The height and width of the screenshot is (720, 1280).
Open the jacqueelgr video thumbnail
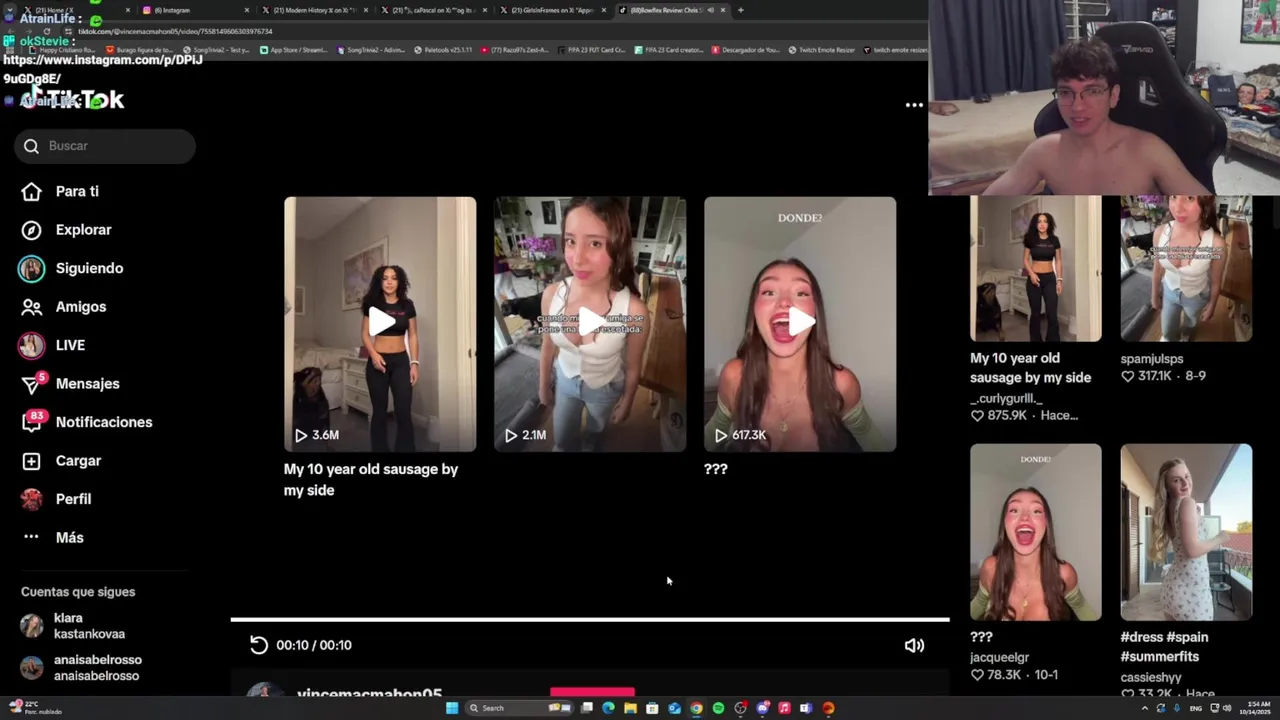tap(1036, 532)
